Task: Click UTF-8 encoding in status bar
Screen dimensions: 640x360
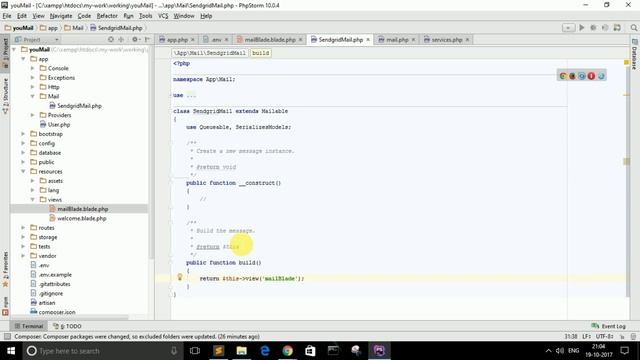Action: (x=604, y=336)
